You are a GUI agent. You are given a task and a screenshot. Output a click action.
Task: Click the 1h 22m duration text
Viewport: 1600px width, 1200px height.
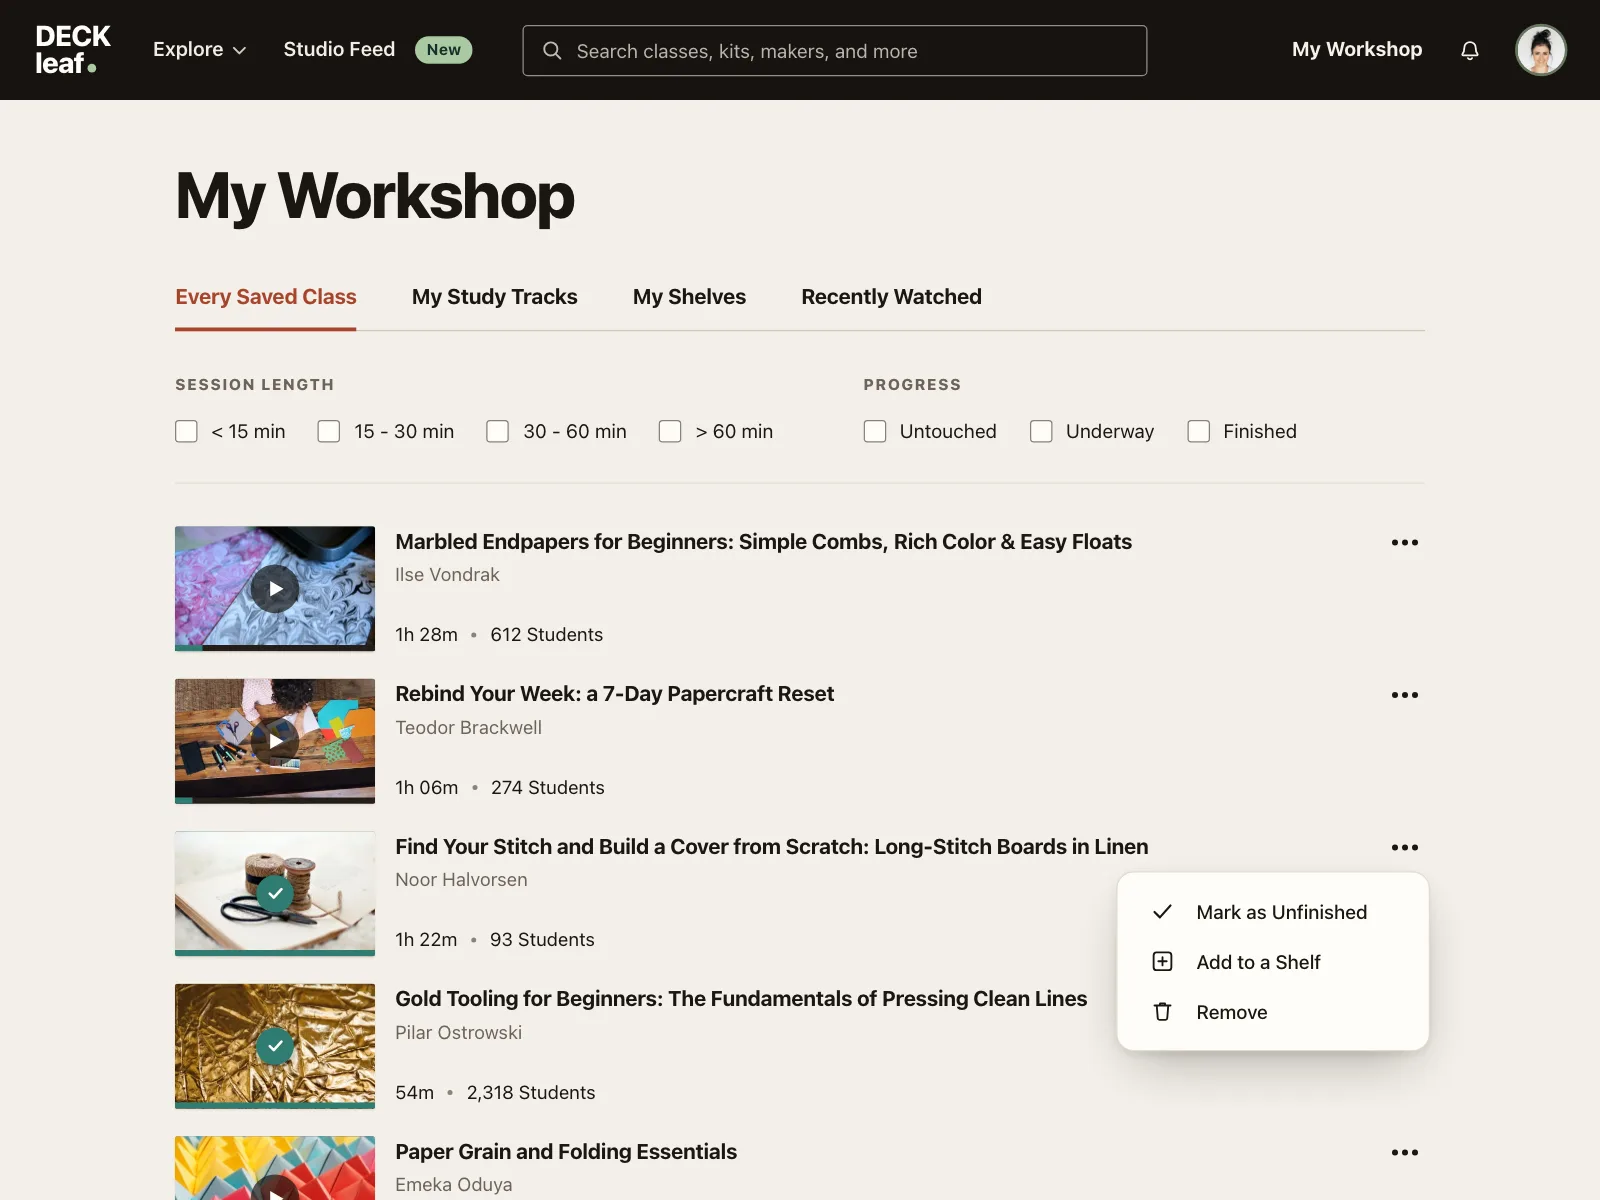(426, 940)
